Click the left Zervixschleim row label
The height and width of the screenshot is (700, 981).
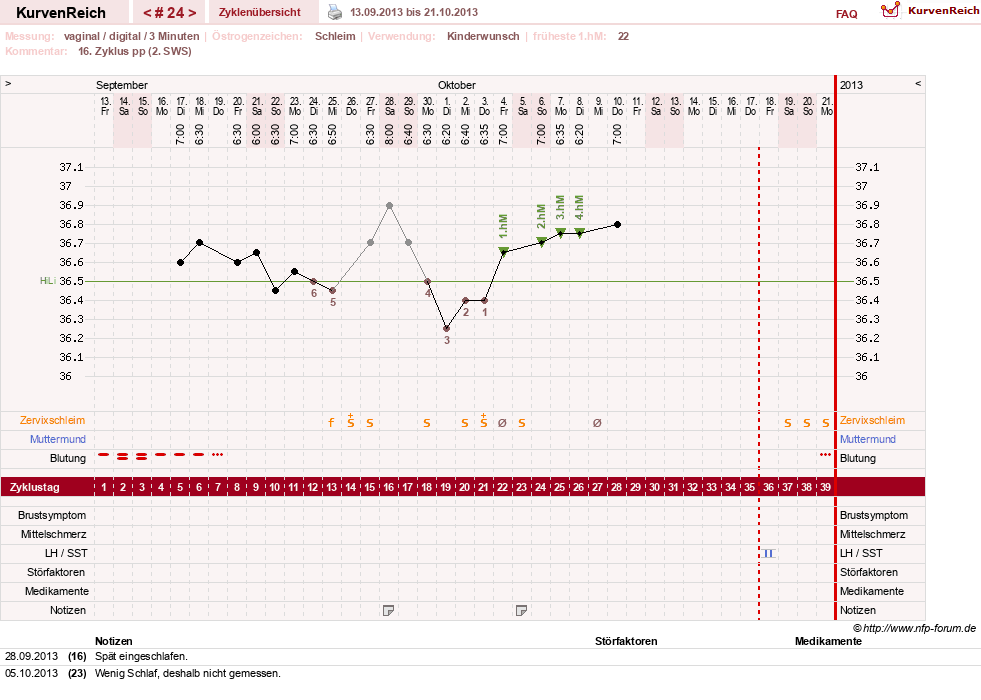pos(53,420)
